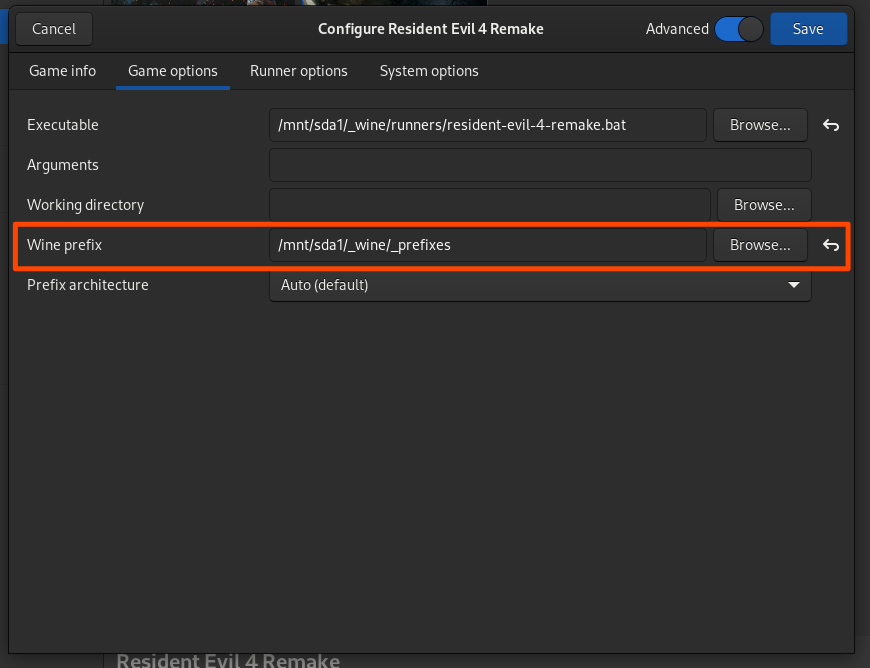Click the Prefix architecture label

[88, 285]
